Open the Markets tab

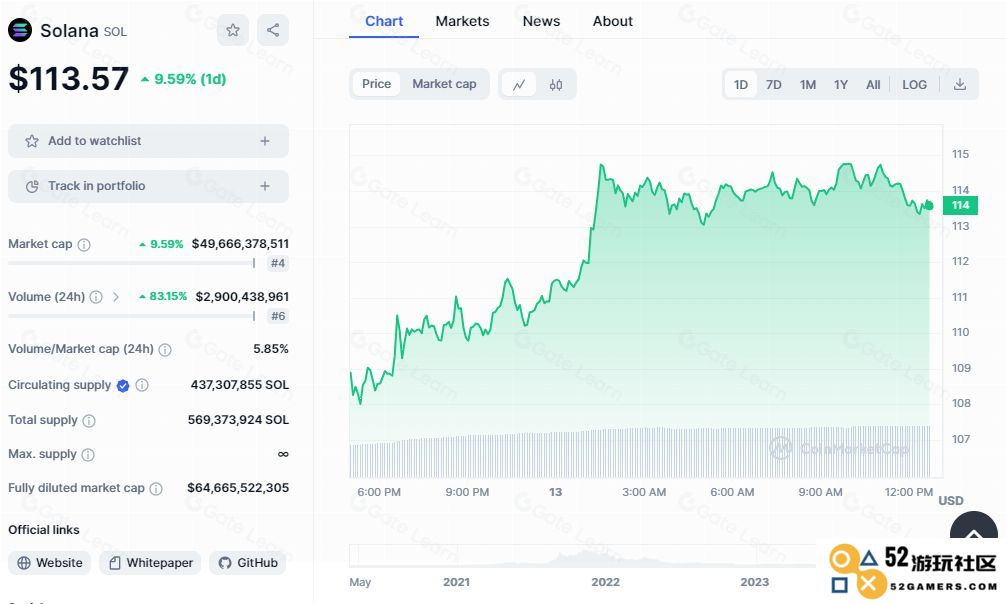(x=462, y=21)
